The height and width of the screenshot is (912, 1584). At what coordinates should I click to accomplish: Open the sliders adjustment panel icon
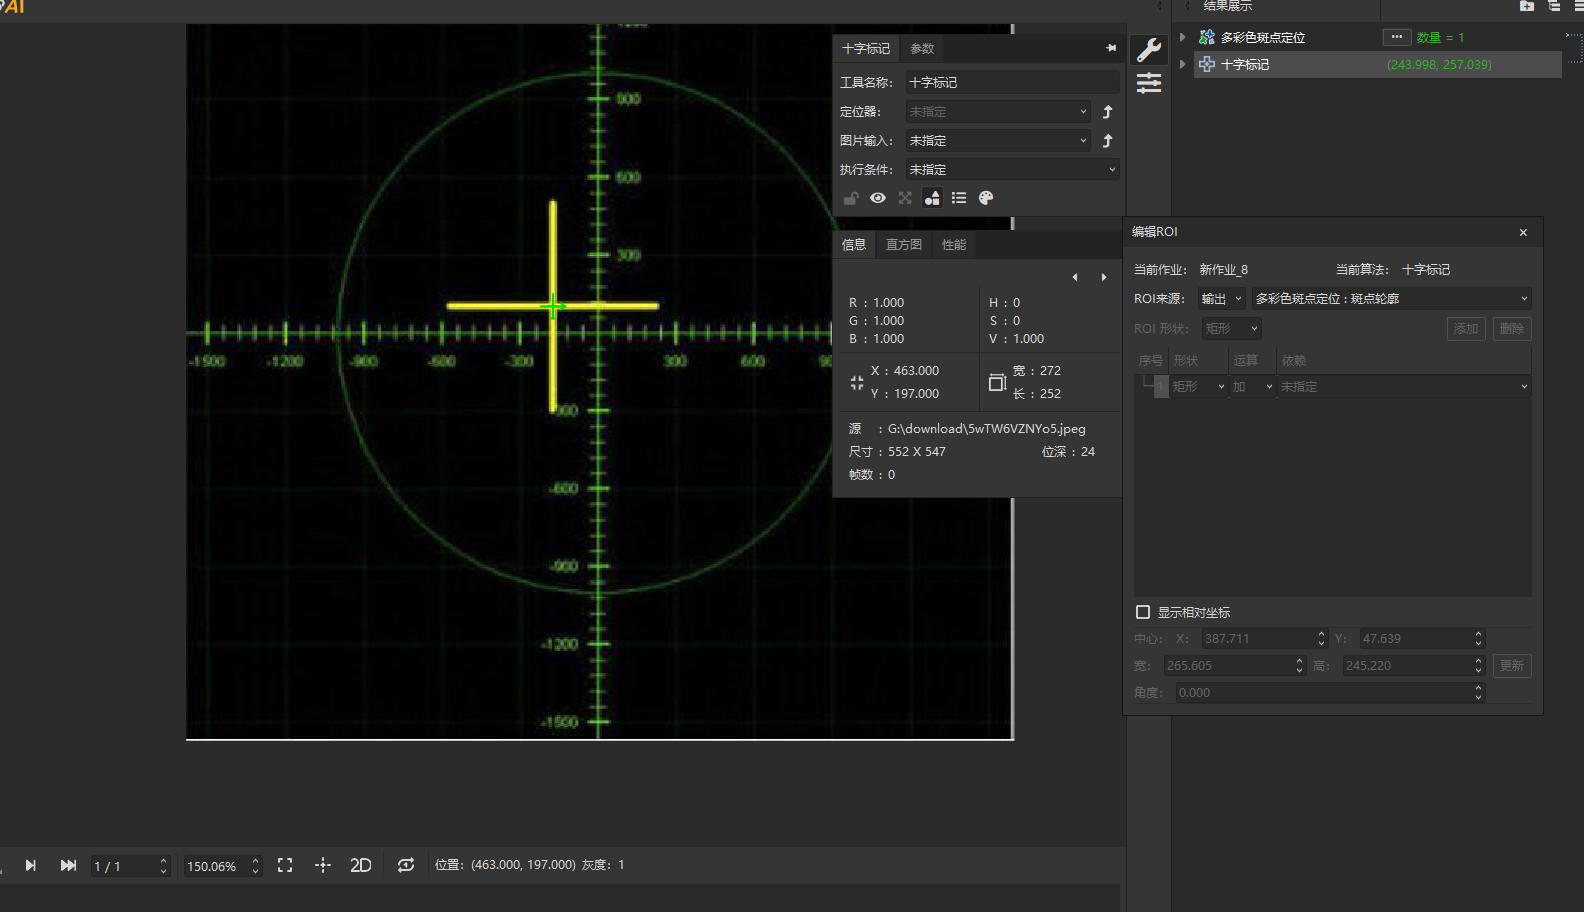point(1149,83)
